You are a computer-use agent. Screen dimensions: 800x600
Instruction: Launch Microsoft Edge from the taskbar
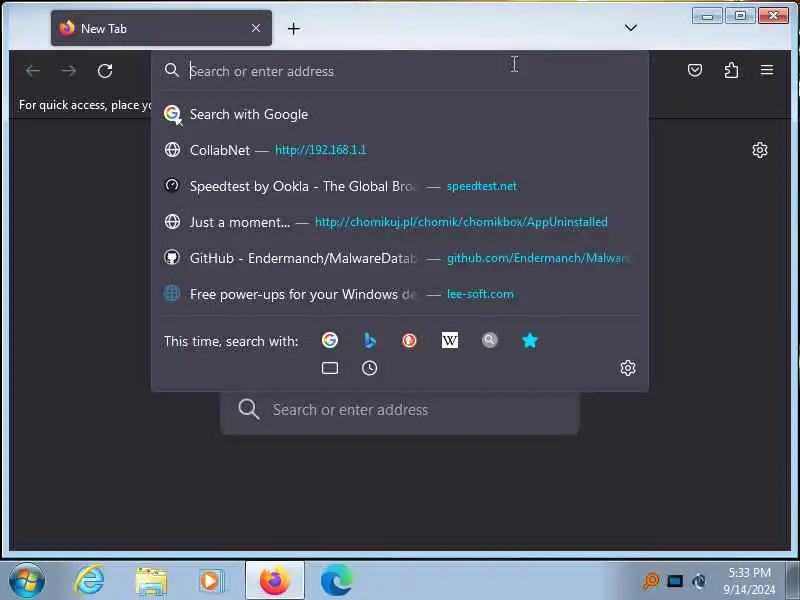(336, 581)
